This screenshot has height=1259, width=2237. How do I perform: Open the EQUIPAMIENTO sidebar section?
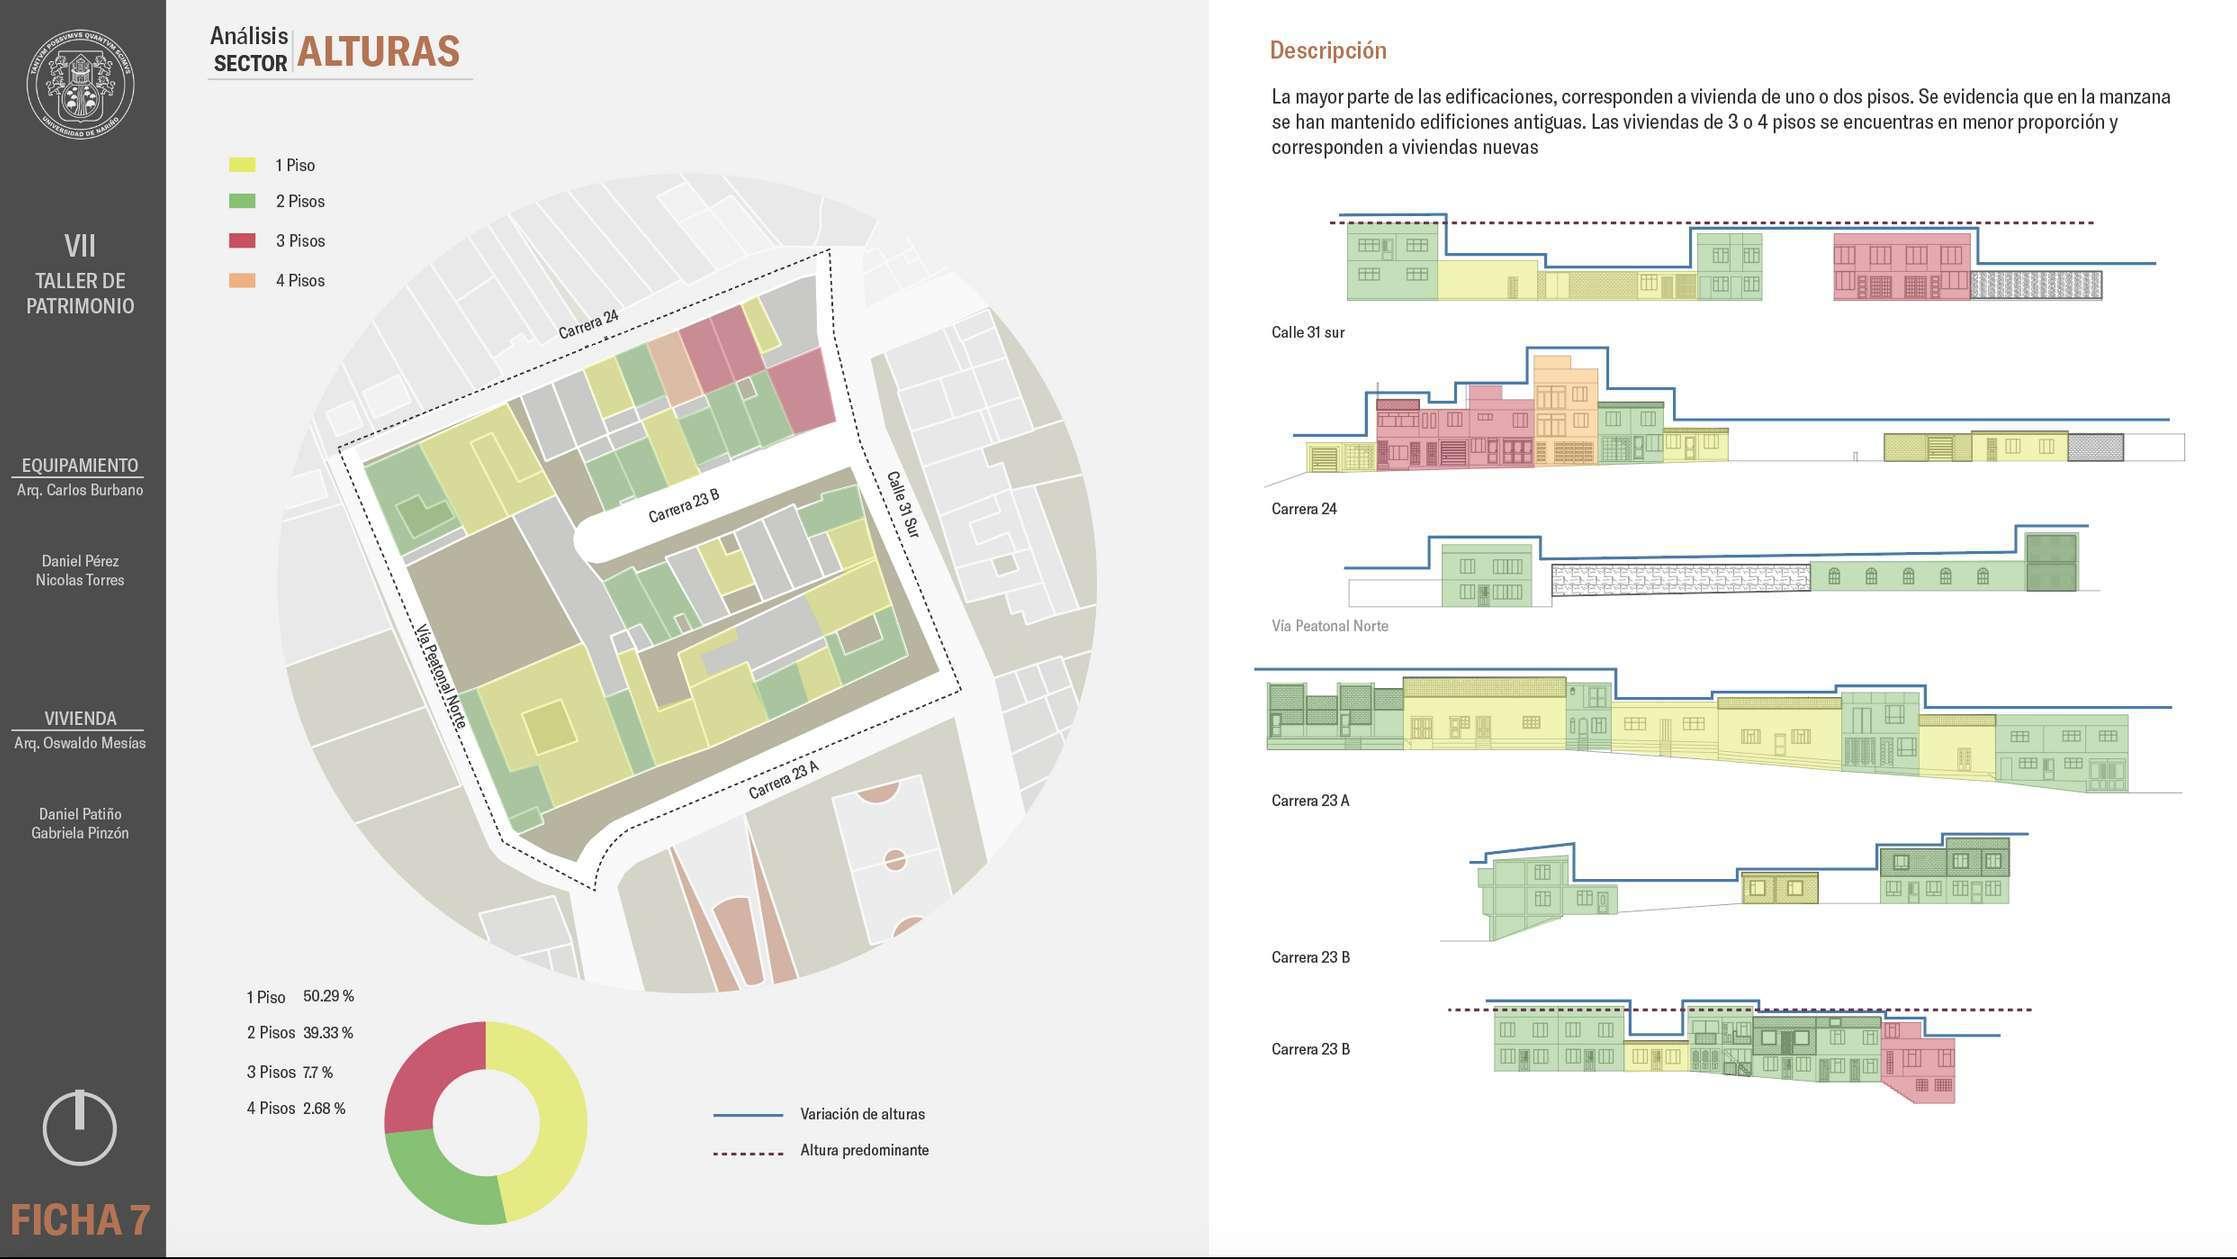tap(80, 465)
